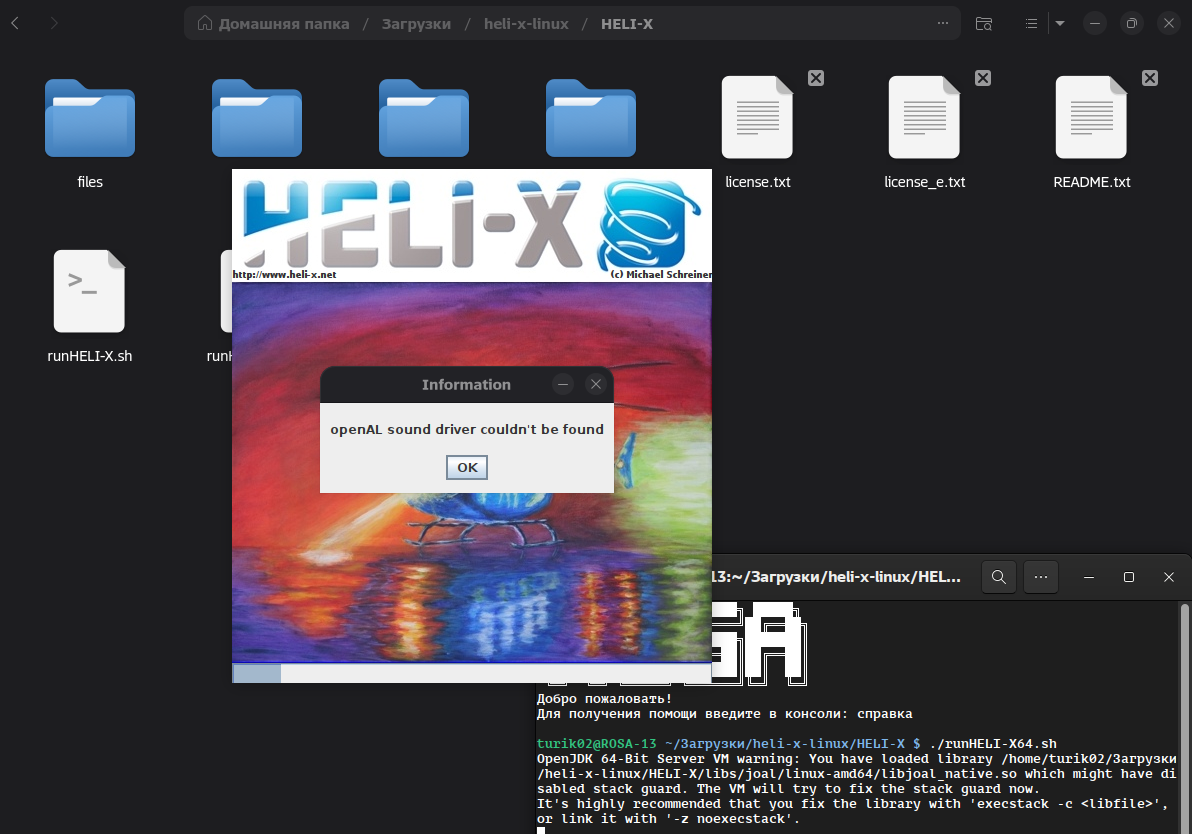Minimize the Information dialog

click(x=563, y=385)
